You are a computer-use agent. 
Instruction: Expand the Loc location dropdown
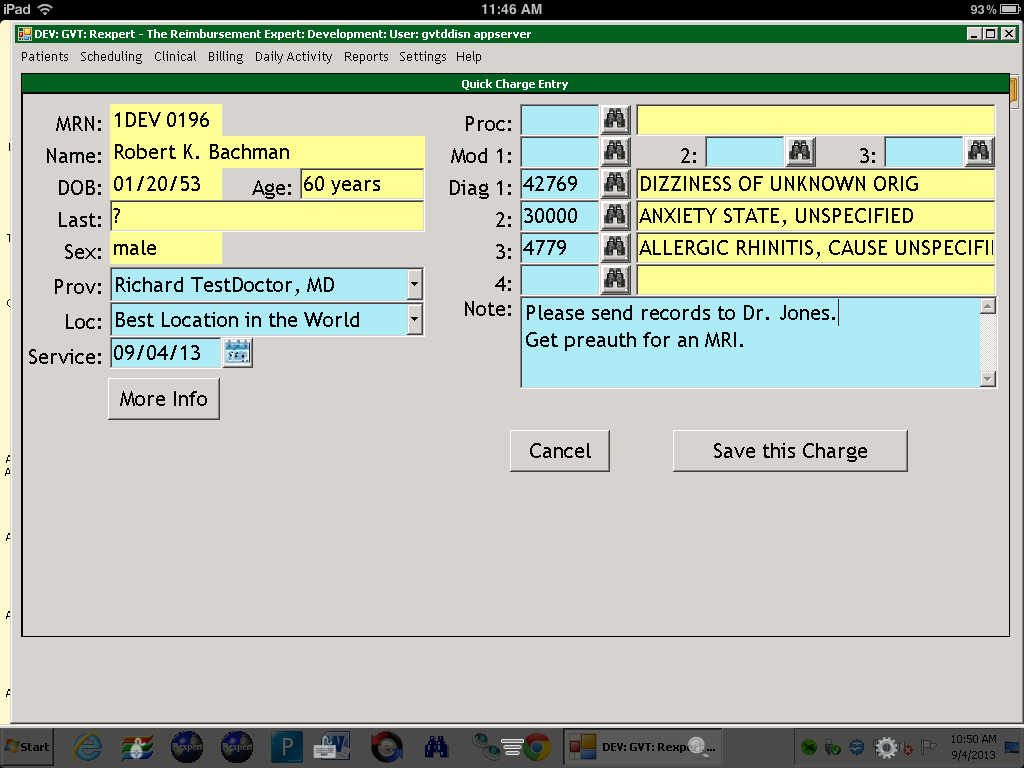coord(414,319)
